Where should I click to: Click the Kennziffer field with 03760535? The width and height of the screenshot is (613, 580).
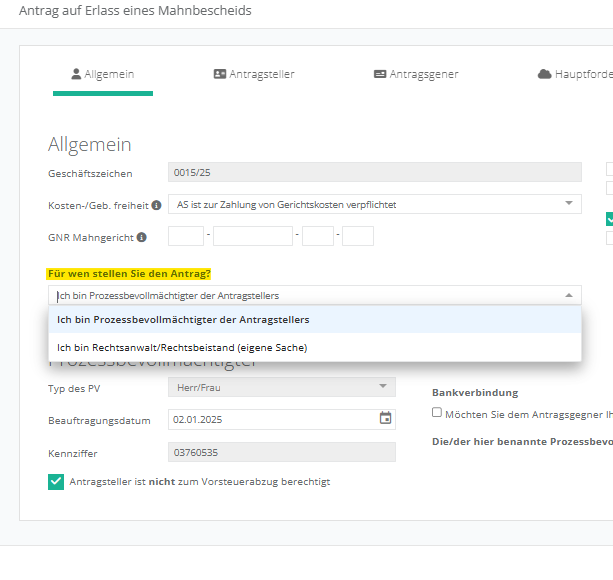pos(281,452)
